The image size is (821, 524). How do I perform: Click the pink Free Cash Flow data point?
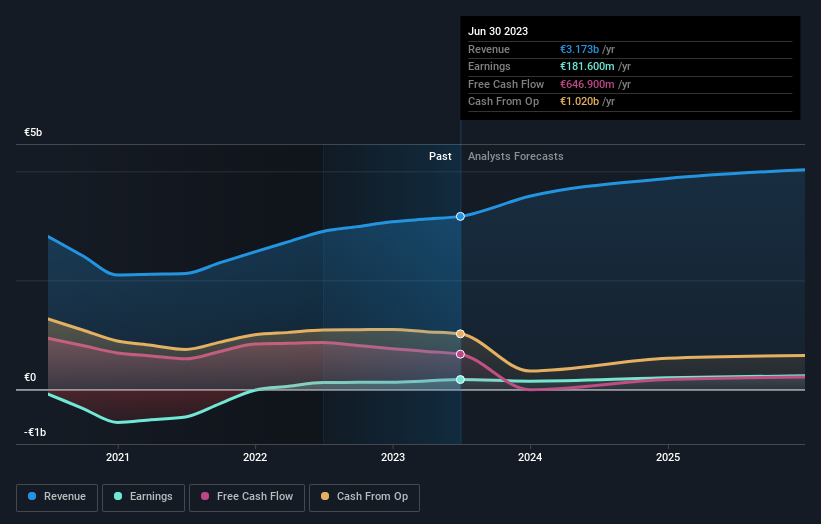460,354
